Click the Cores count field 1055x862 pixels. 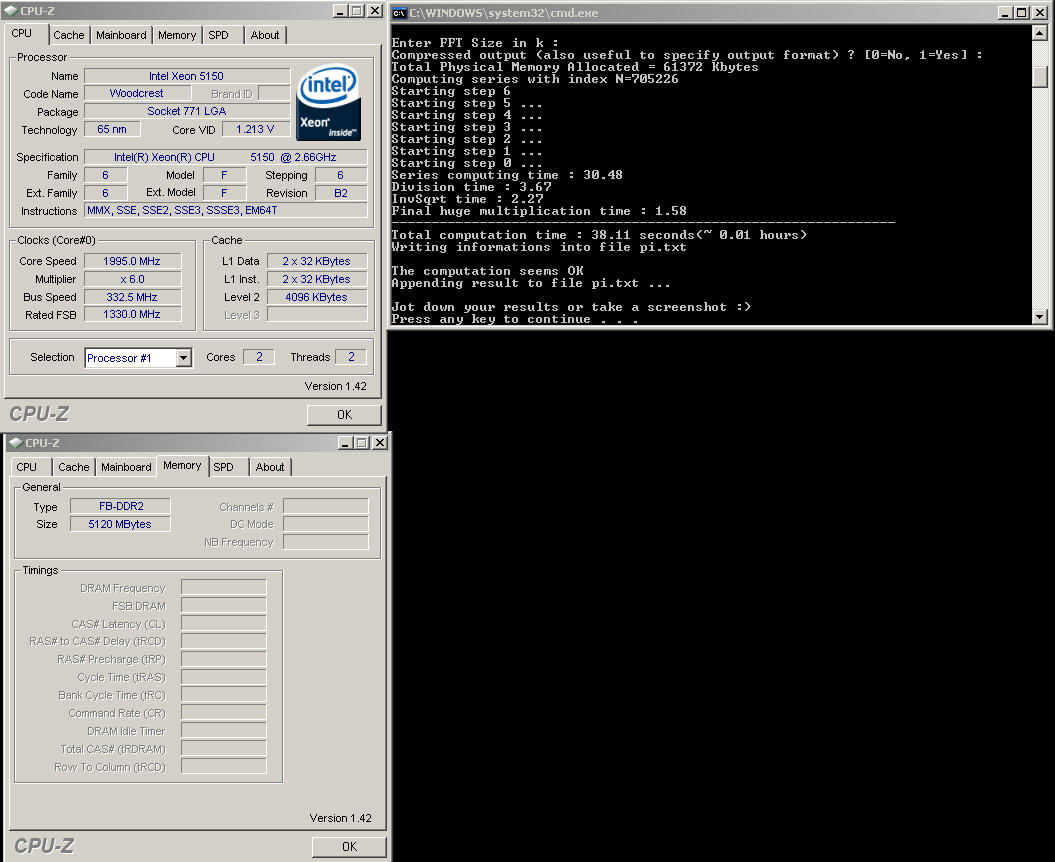(259, 357)
